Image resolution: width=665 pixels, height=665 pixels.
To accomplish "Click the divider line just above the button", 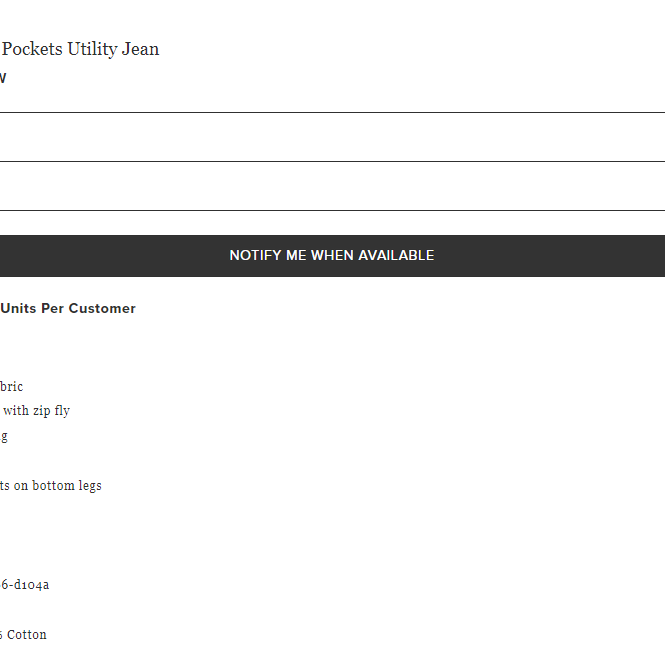I will (332, 210).
